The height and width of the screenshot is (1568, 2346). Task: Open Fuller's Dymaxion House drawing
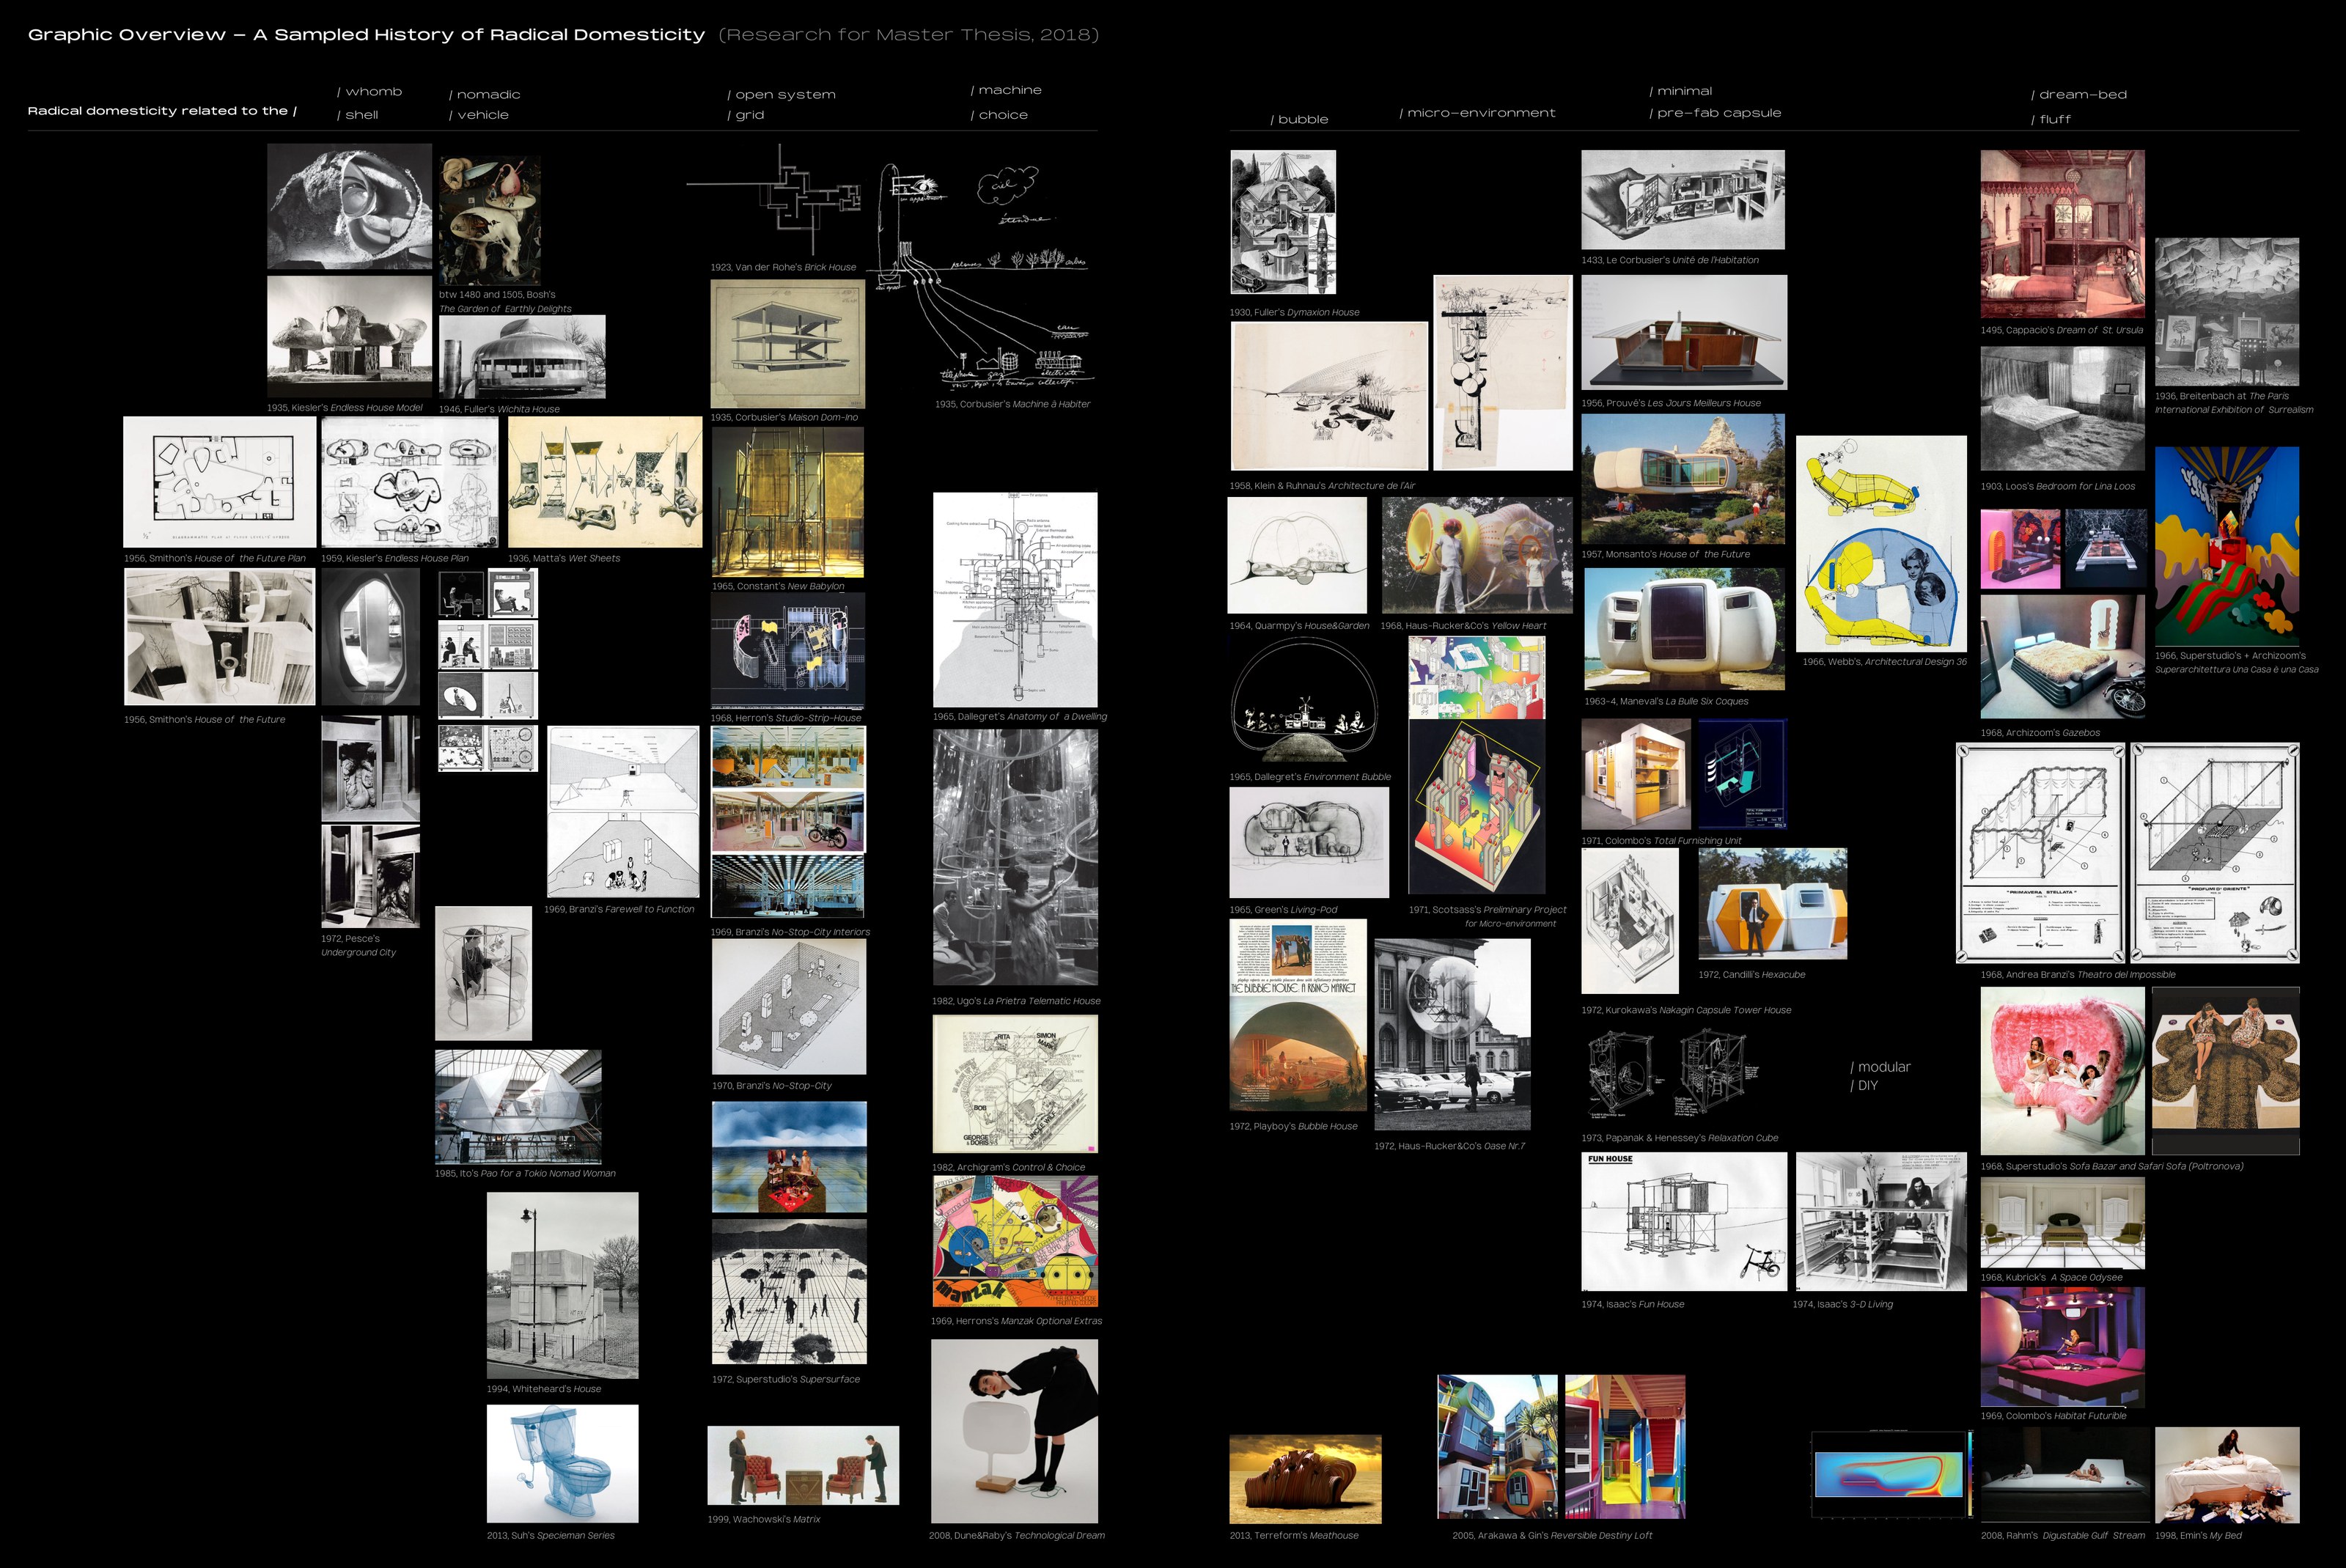(1283, 222)
